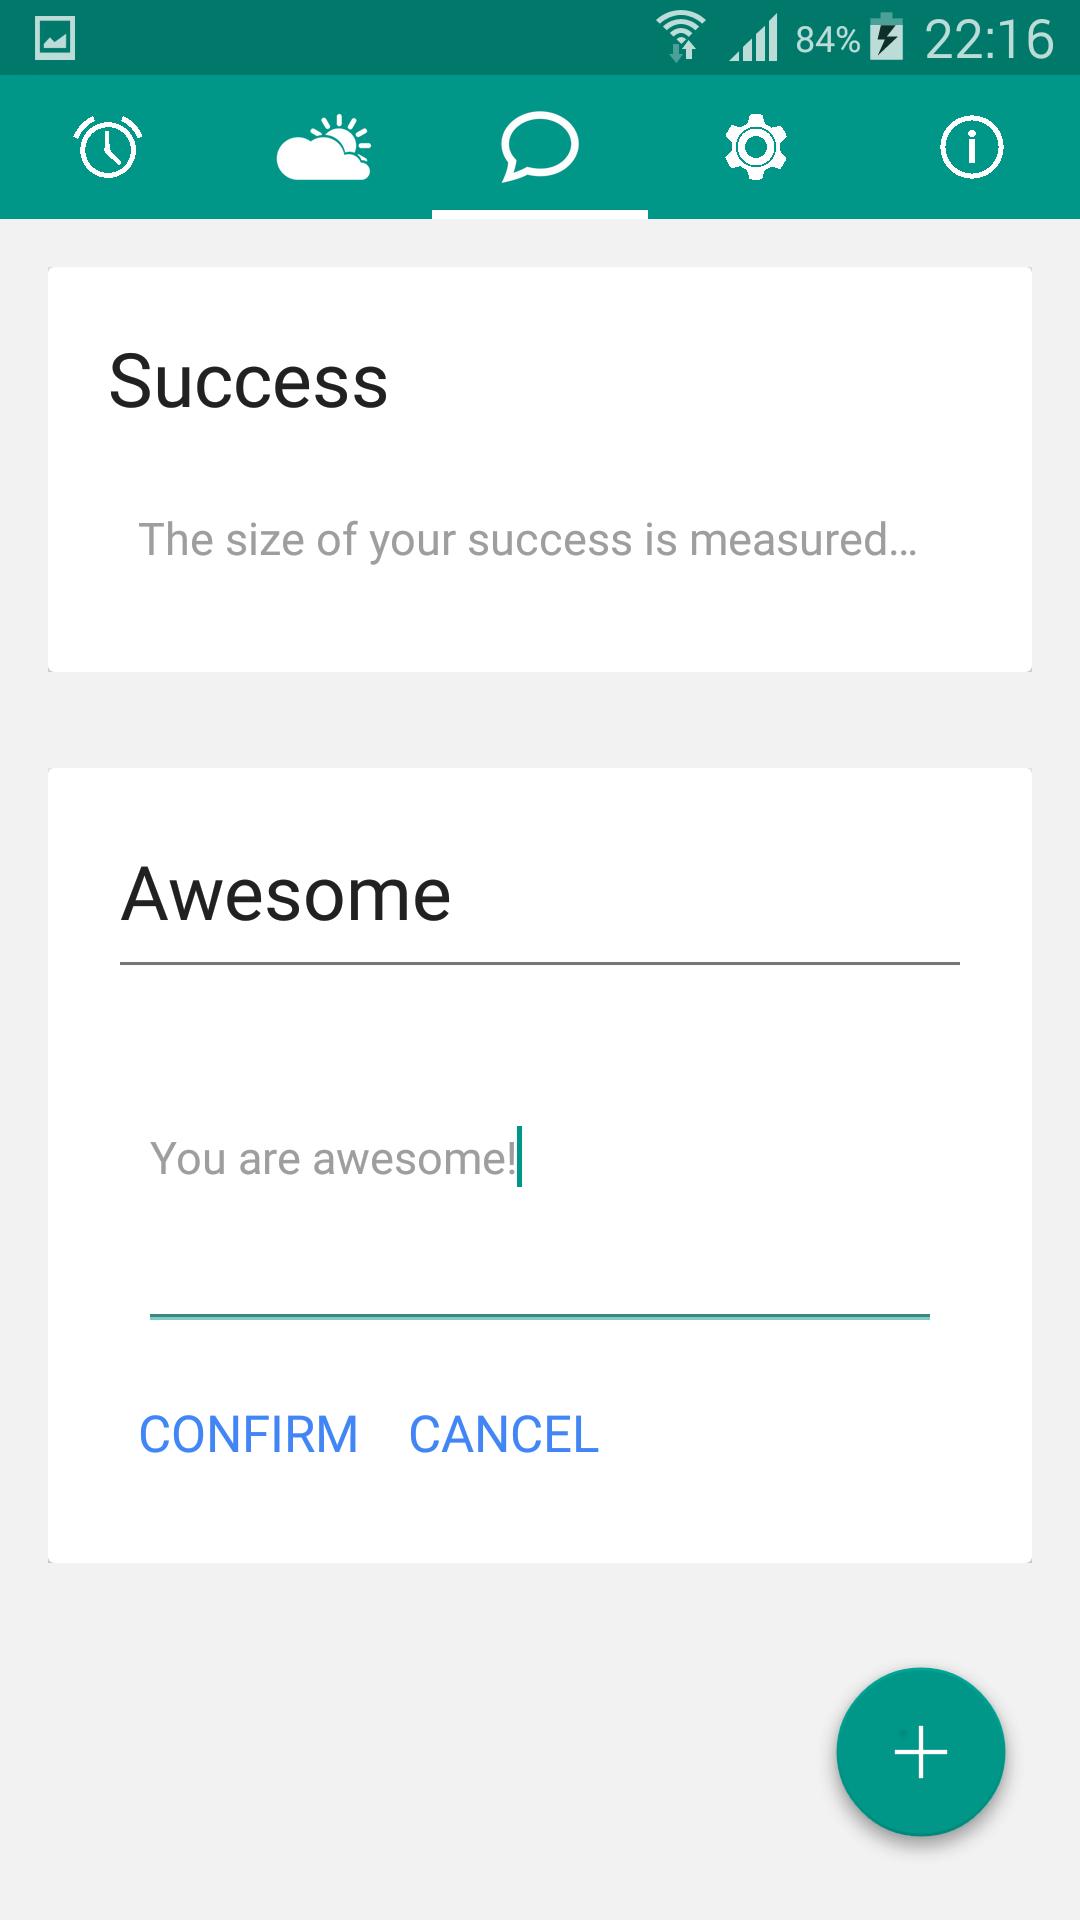Viewport: 1080px width, 1920px height.
Task: Tap the add new quote plus button
Action: [920, 1752]
